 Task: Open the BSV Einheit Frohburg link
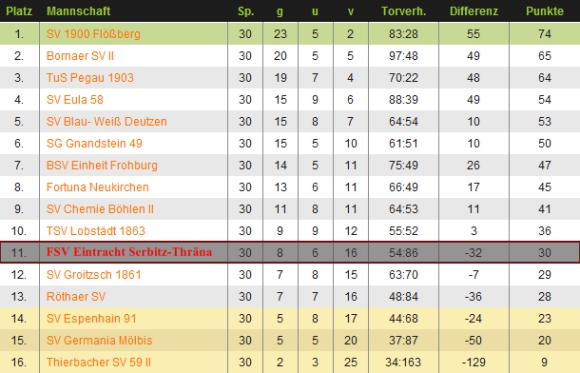point(102,165)
